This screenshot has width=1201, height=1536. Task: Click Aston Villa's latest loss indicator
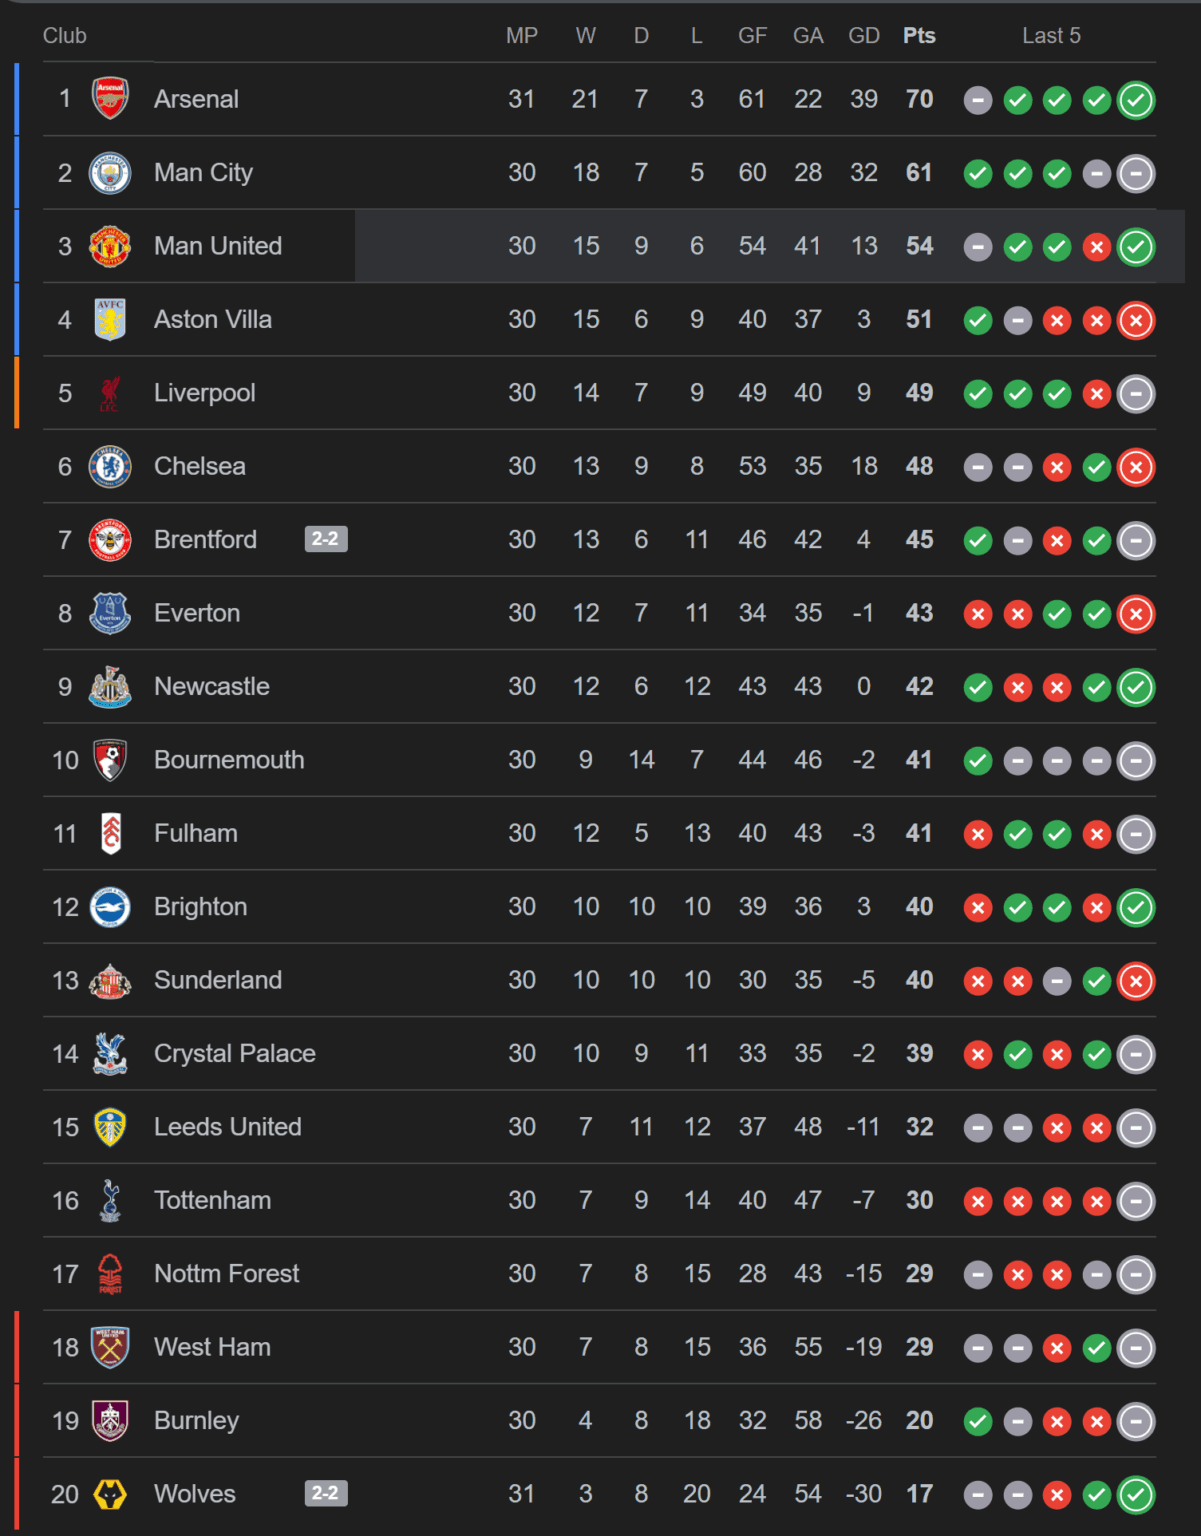point(1135,320)
